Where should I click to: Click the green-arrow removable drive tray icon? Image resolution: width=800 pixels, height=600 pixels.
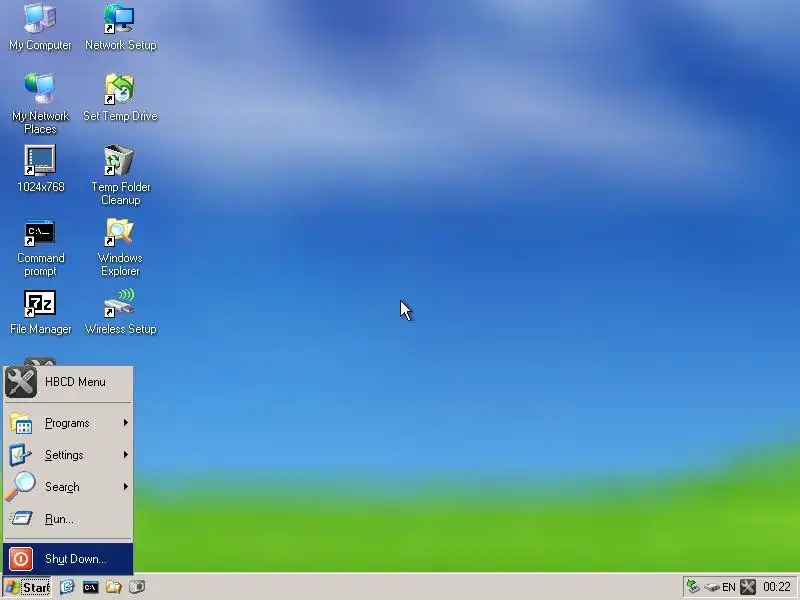(693, 587)
